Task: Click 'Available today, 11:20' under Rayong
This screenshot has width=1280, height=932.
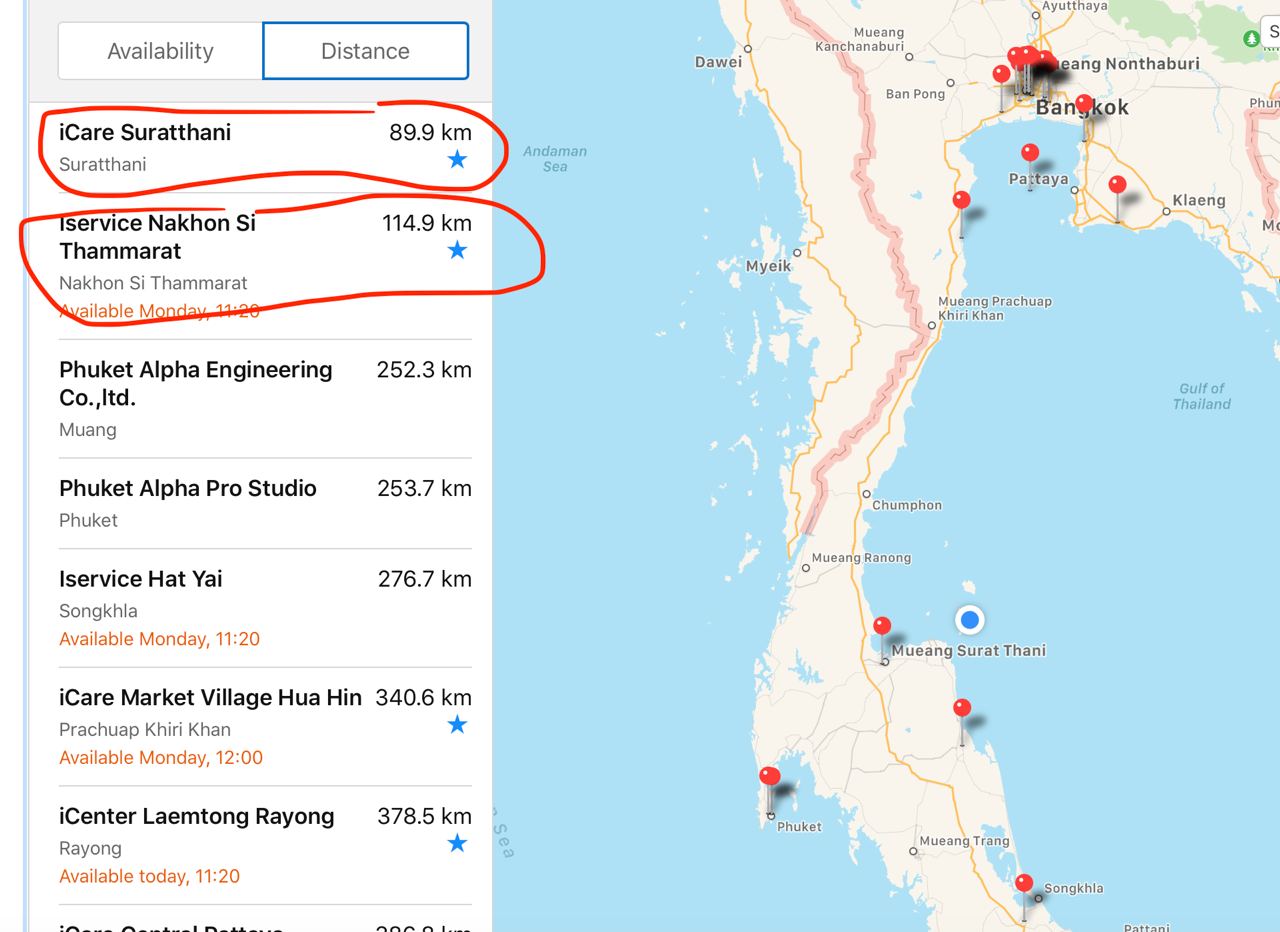Action: click(x=150, y=877)
